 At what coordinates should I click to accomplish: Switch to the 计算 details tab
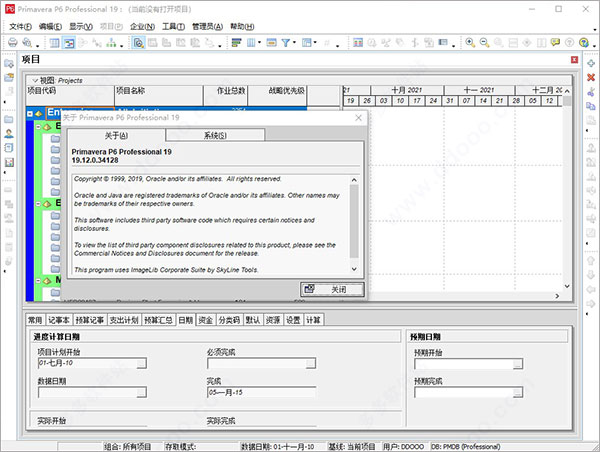point(313,320)
